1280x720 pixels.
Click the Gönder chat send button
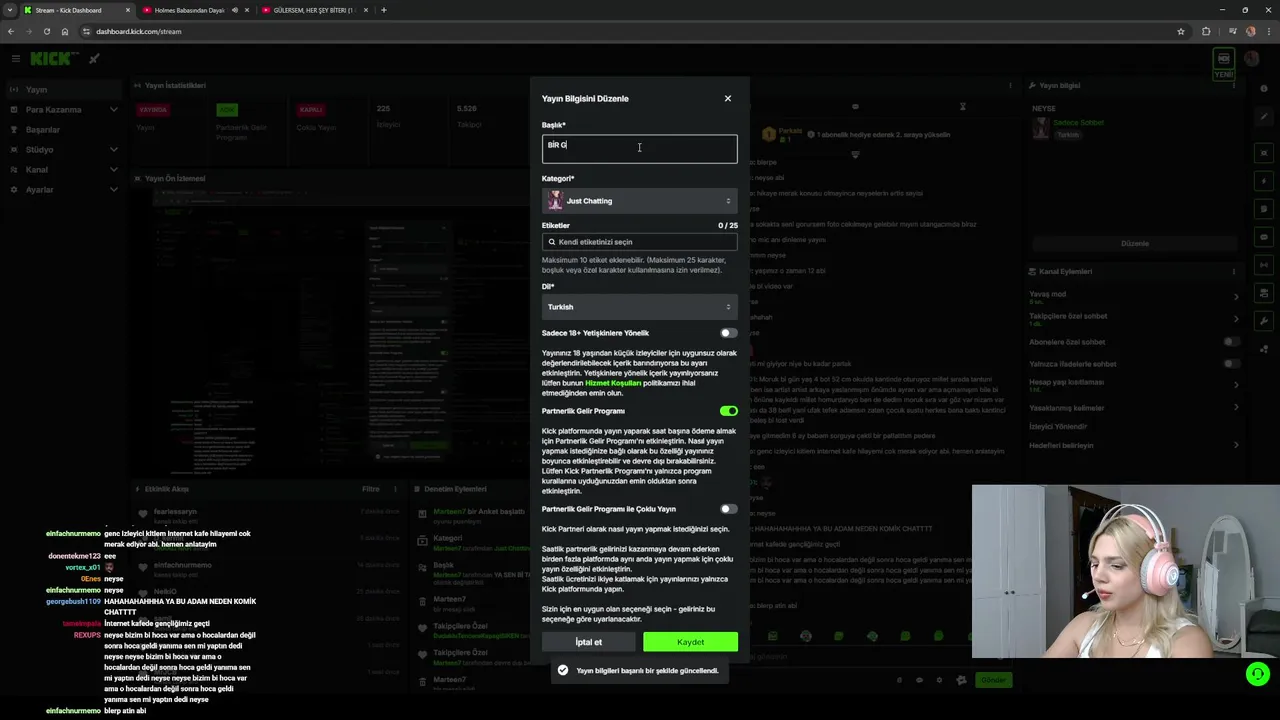[993, 680]
